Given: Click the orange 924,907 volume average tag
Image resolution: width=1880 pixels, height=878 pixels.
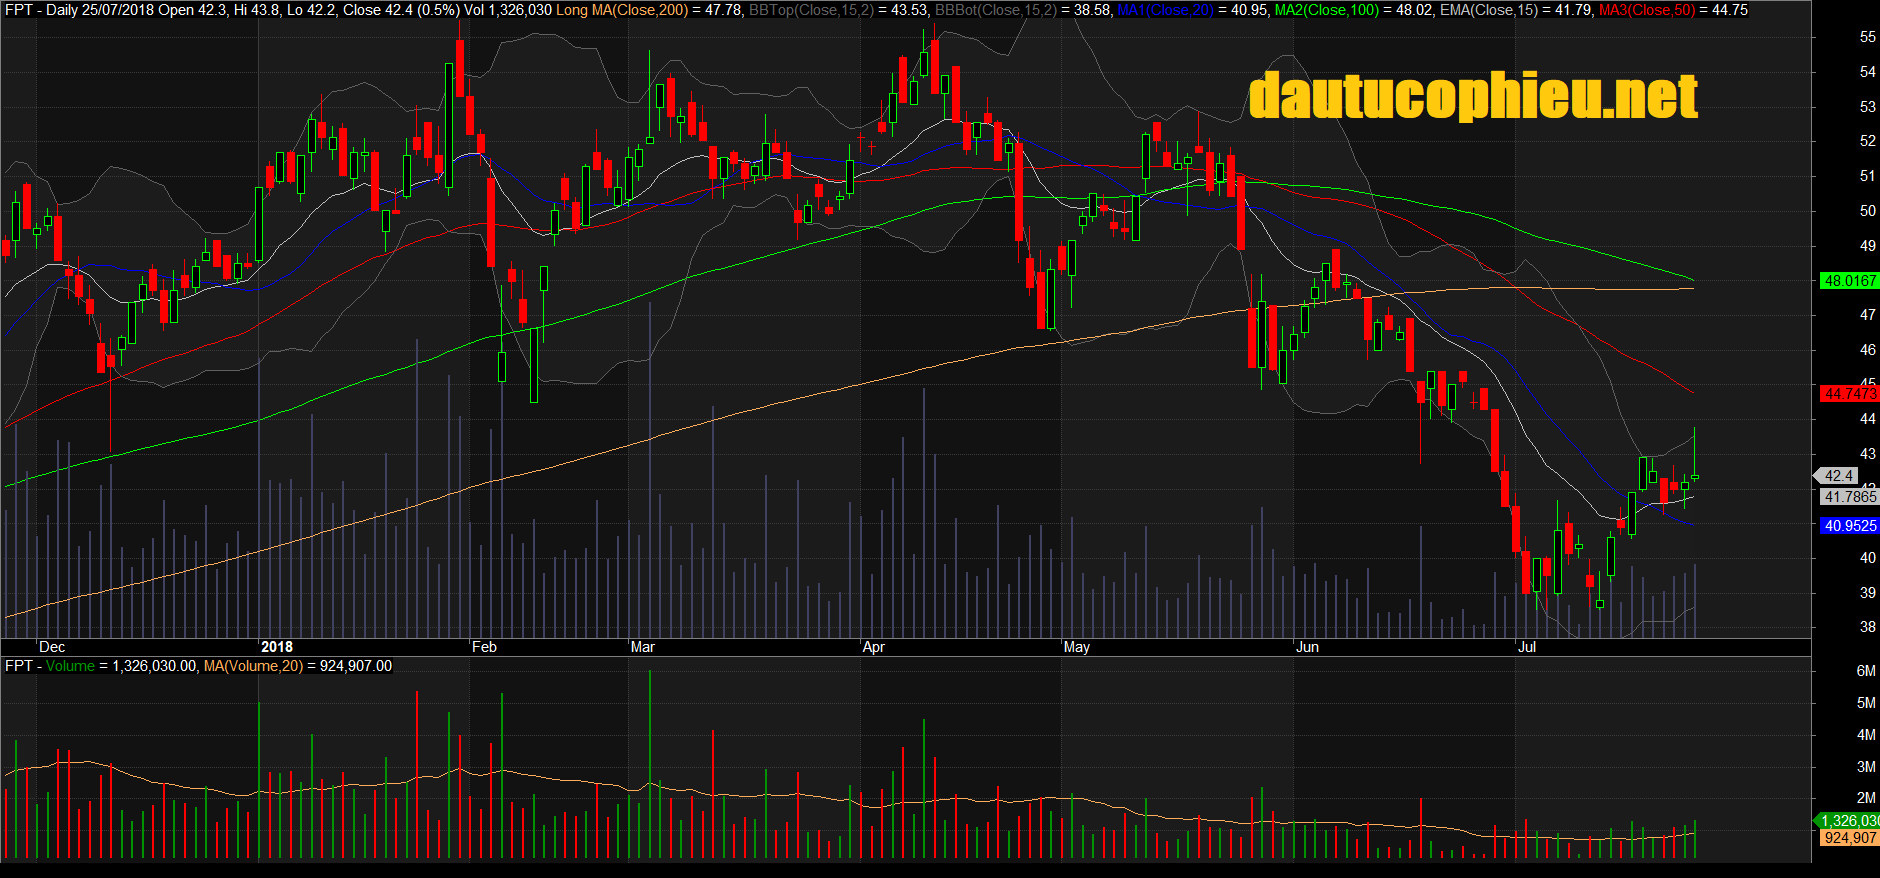Looking at the screenshot, I should [x=1849, y=838].
